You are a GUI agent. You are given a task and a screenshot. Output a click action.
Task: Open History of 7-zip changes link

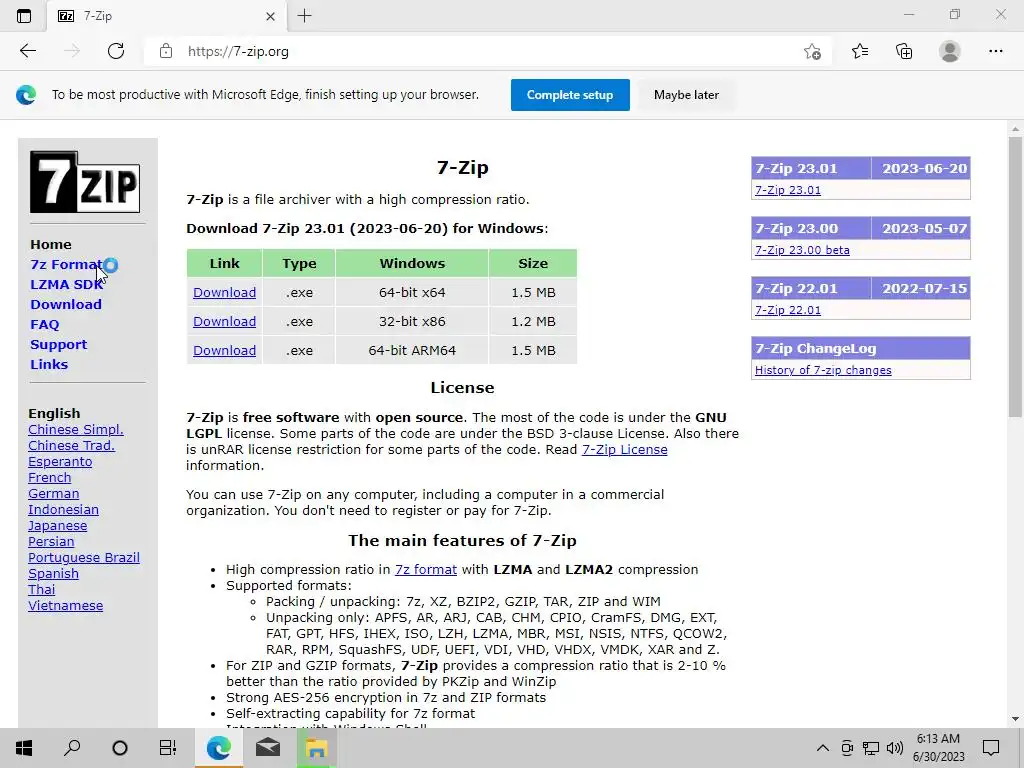point(823,370)
